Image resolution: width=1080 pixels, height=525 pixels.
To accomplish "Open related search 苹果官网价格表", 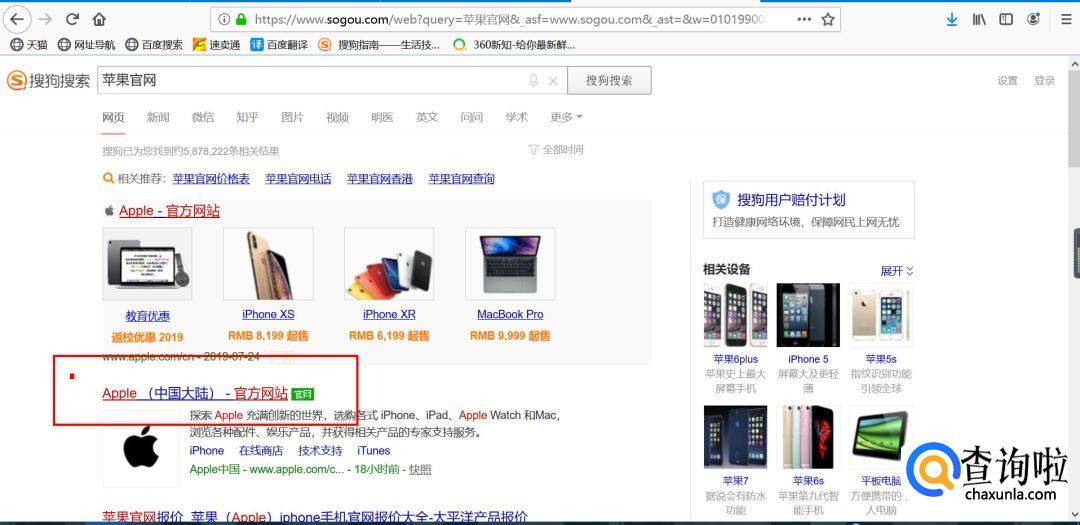I will point(211,178).
